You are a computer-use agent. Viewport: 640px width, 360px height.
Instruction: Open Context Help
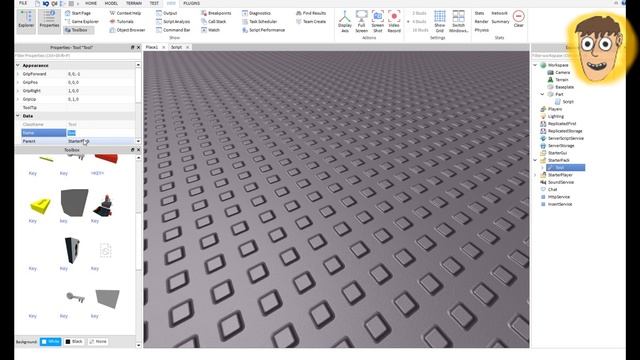125,13
